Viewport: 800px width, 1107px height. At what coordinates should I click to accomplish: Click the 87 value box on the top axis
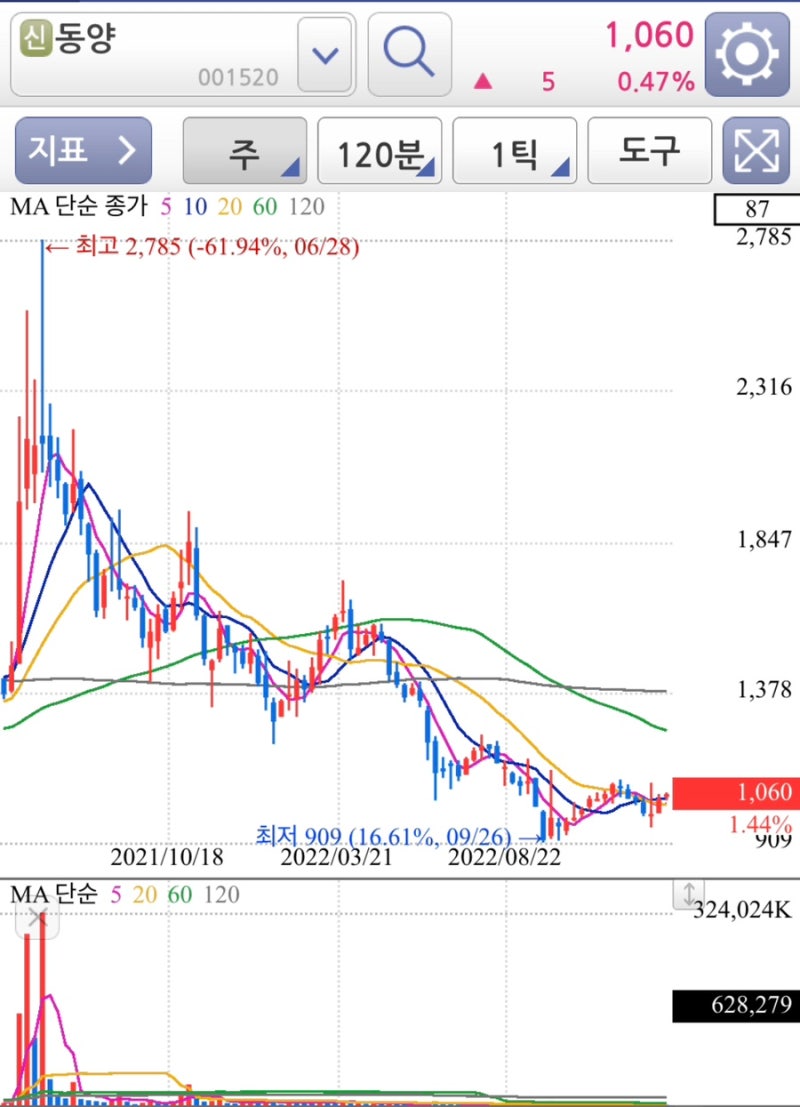coord(756,210)
